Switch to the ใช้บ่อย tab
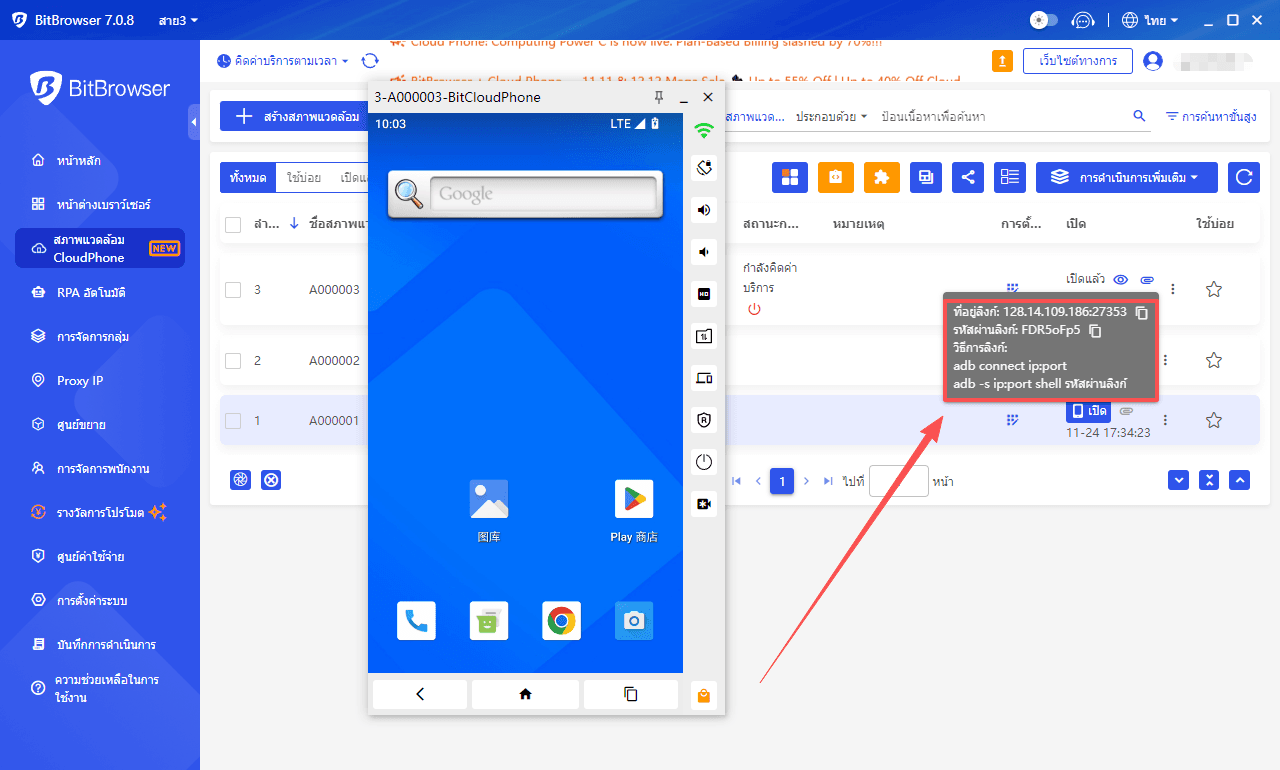 pyautogui.click(x=303, y=177)
